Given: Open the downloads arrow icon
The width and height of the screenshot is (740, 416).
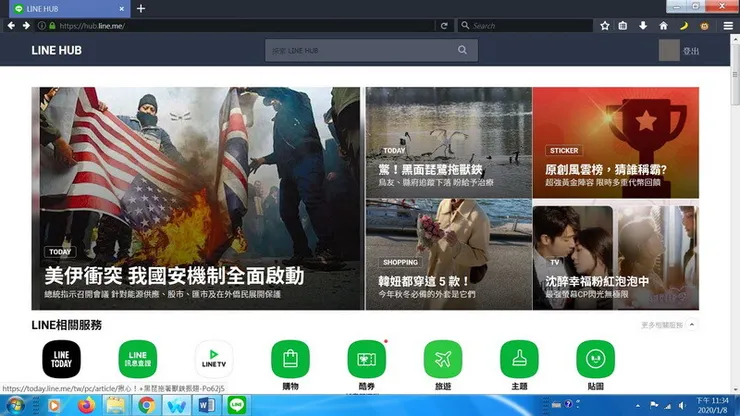Looking at the screenshot, I should tap(643, 26).
